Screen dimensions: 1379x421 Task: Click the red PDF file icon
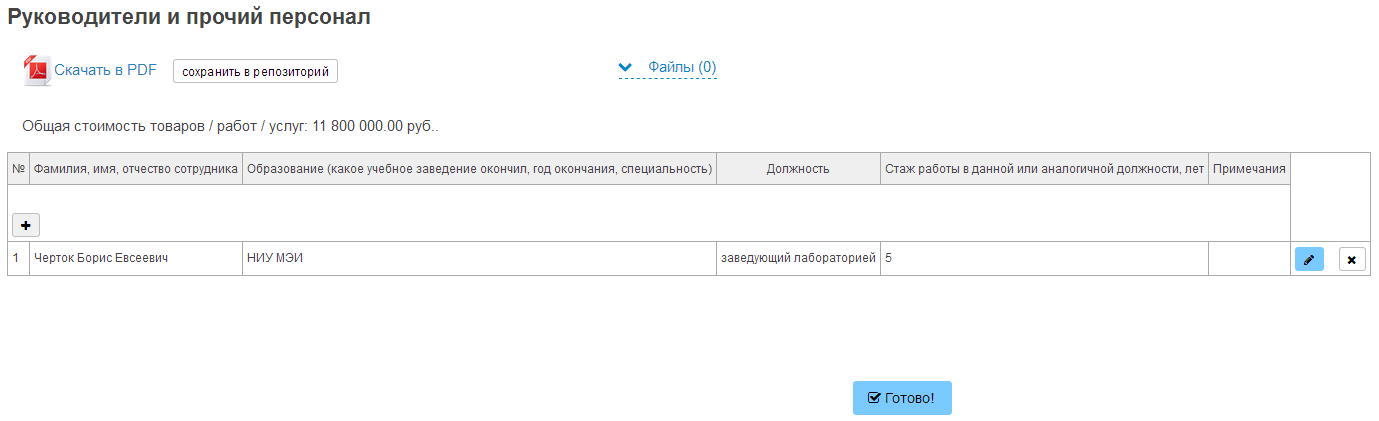[x=37, y=71]
